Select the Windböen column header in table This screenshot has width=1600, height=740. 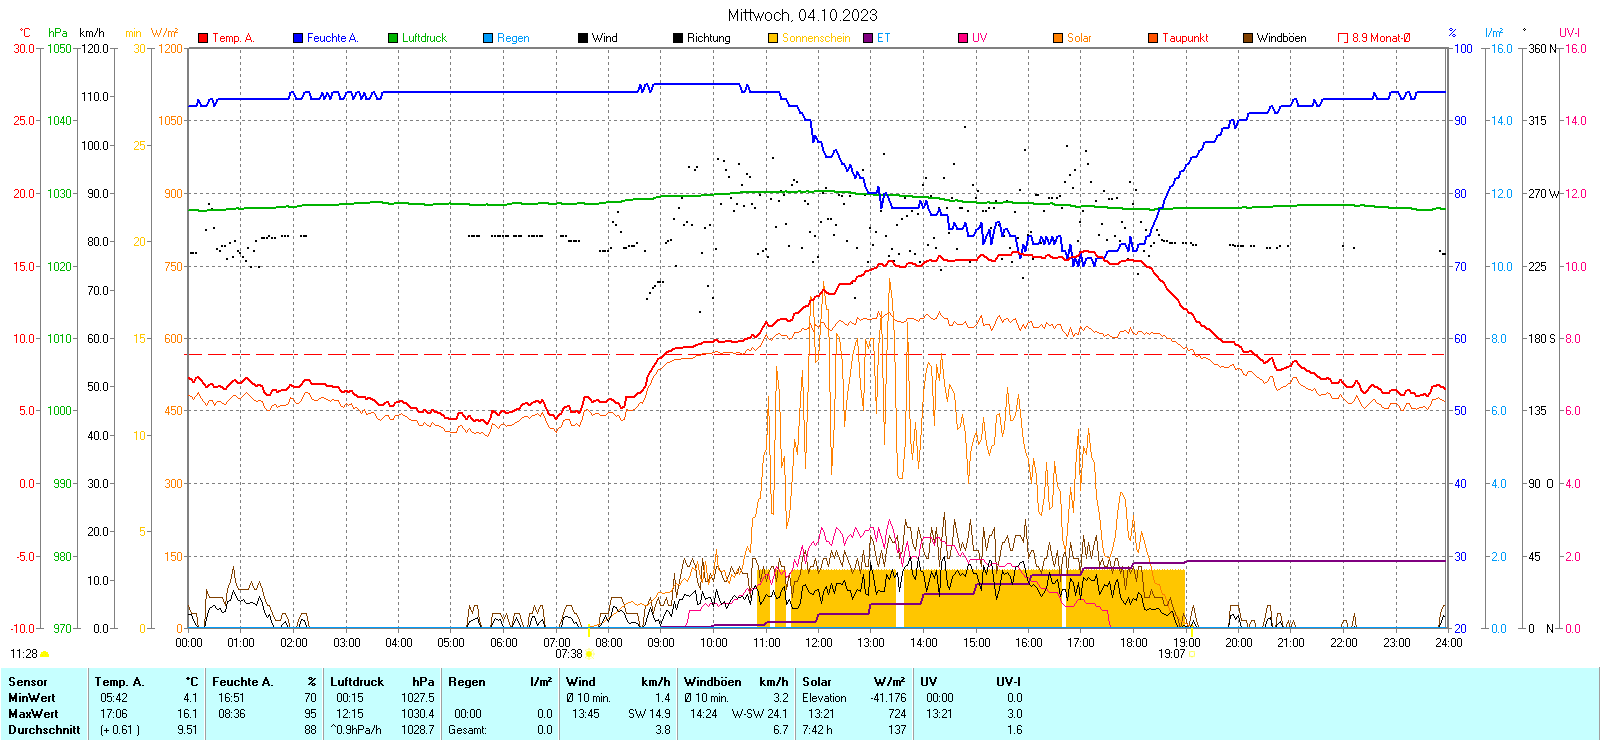(x=711, y=682)
